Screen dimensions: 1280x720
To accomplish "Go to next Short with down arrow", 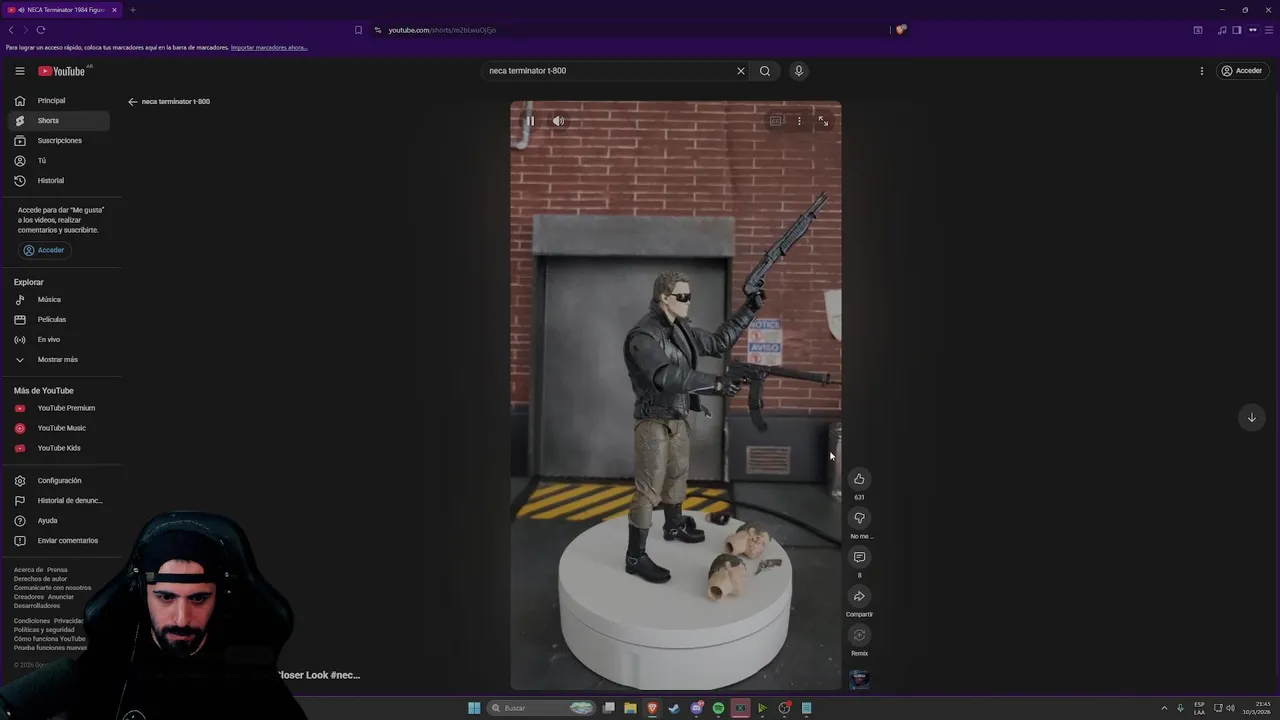I will click(1251, 418).
